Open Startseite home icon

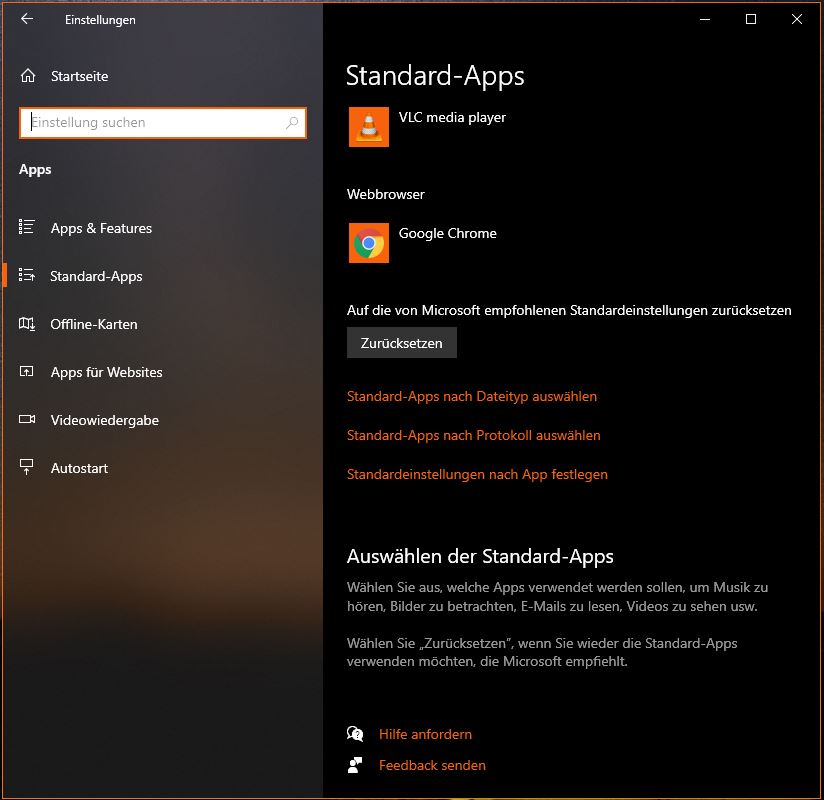pyautogui.click(x=28, y=76)
